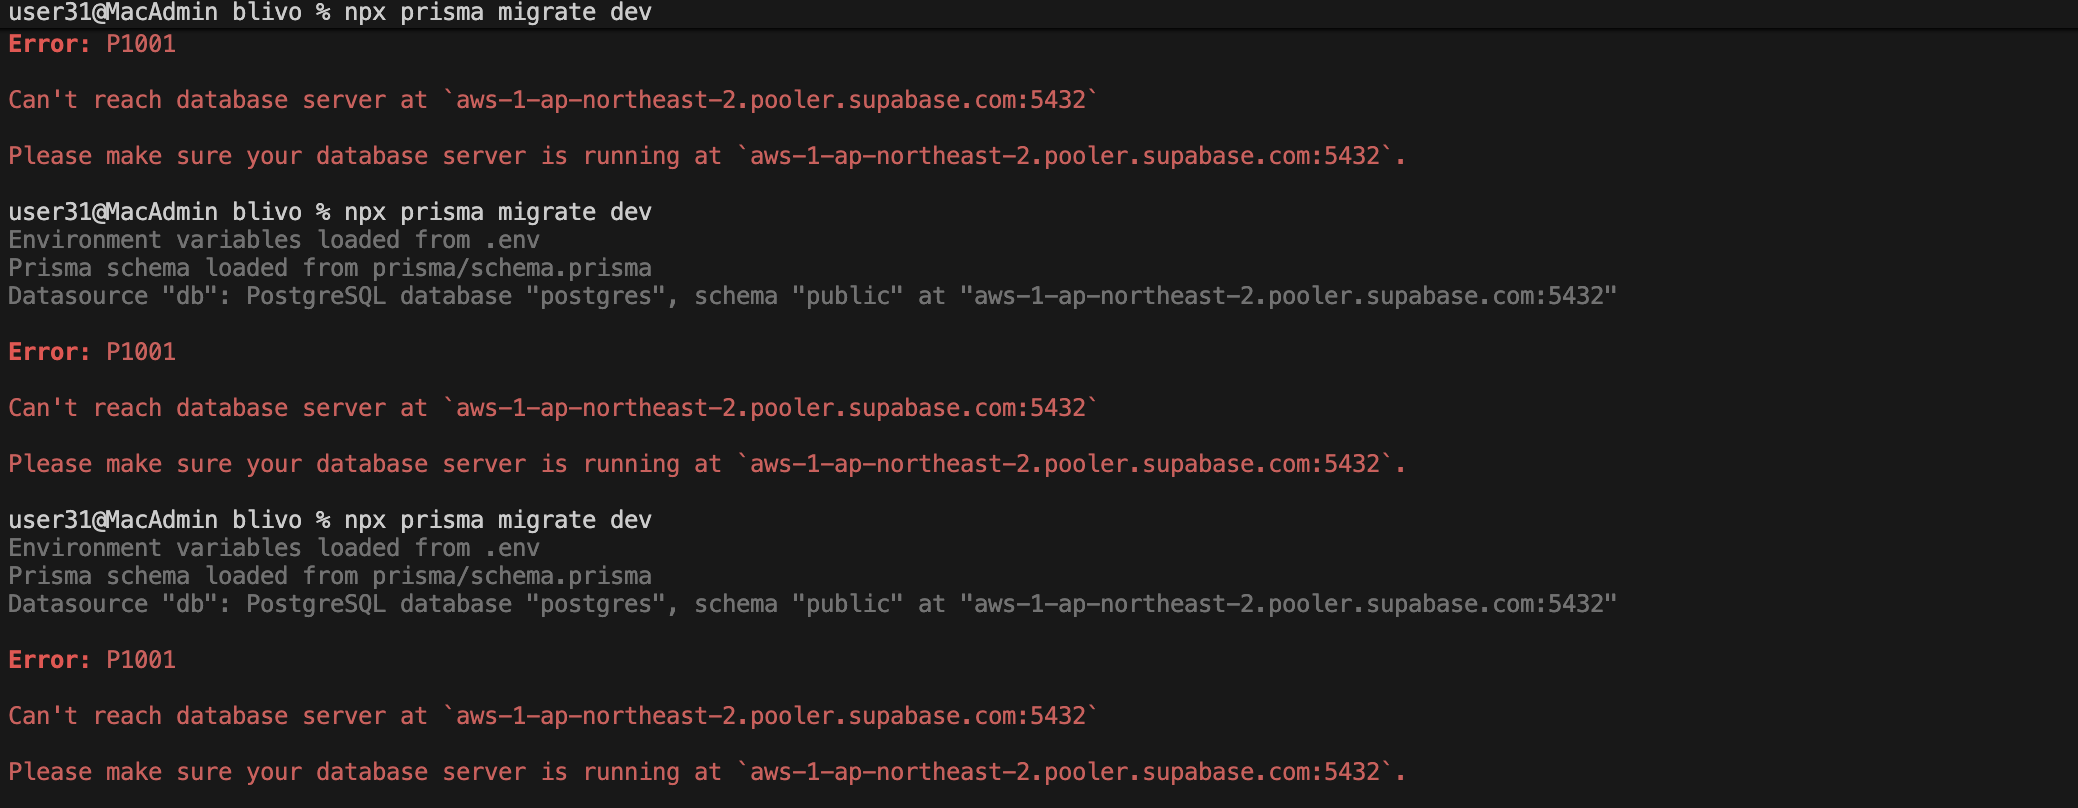Click ".env" in the last Environment variables line
The height and width of the screenshot is (808, 2078).
512,548
